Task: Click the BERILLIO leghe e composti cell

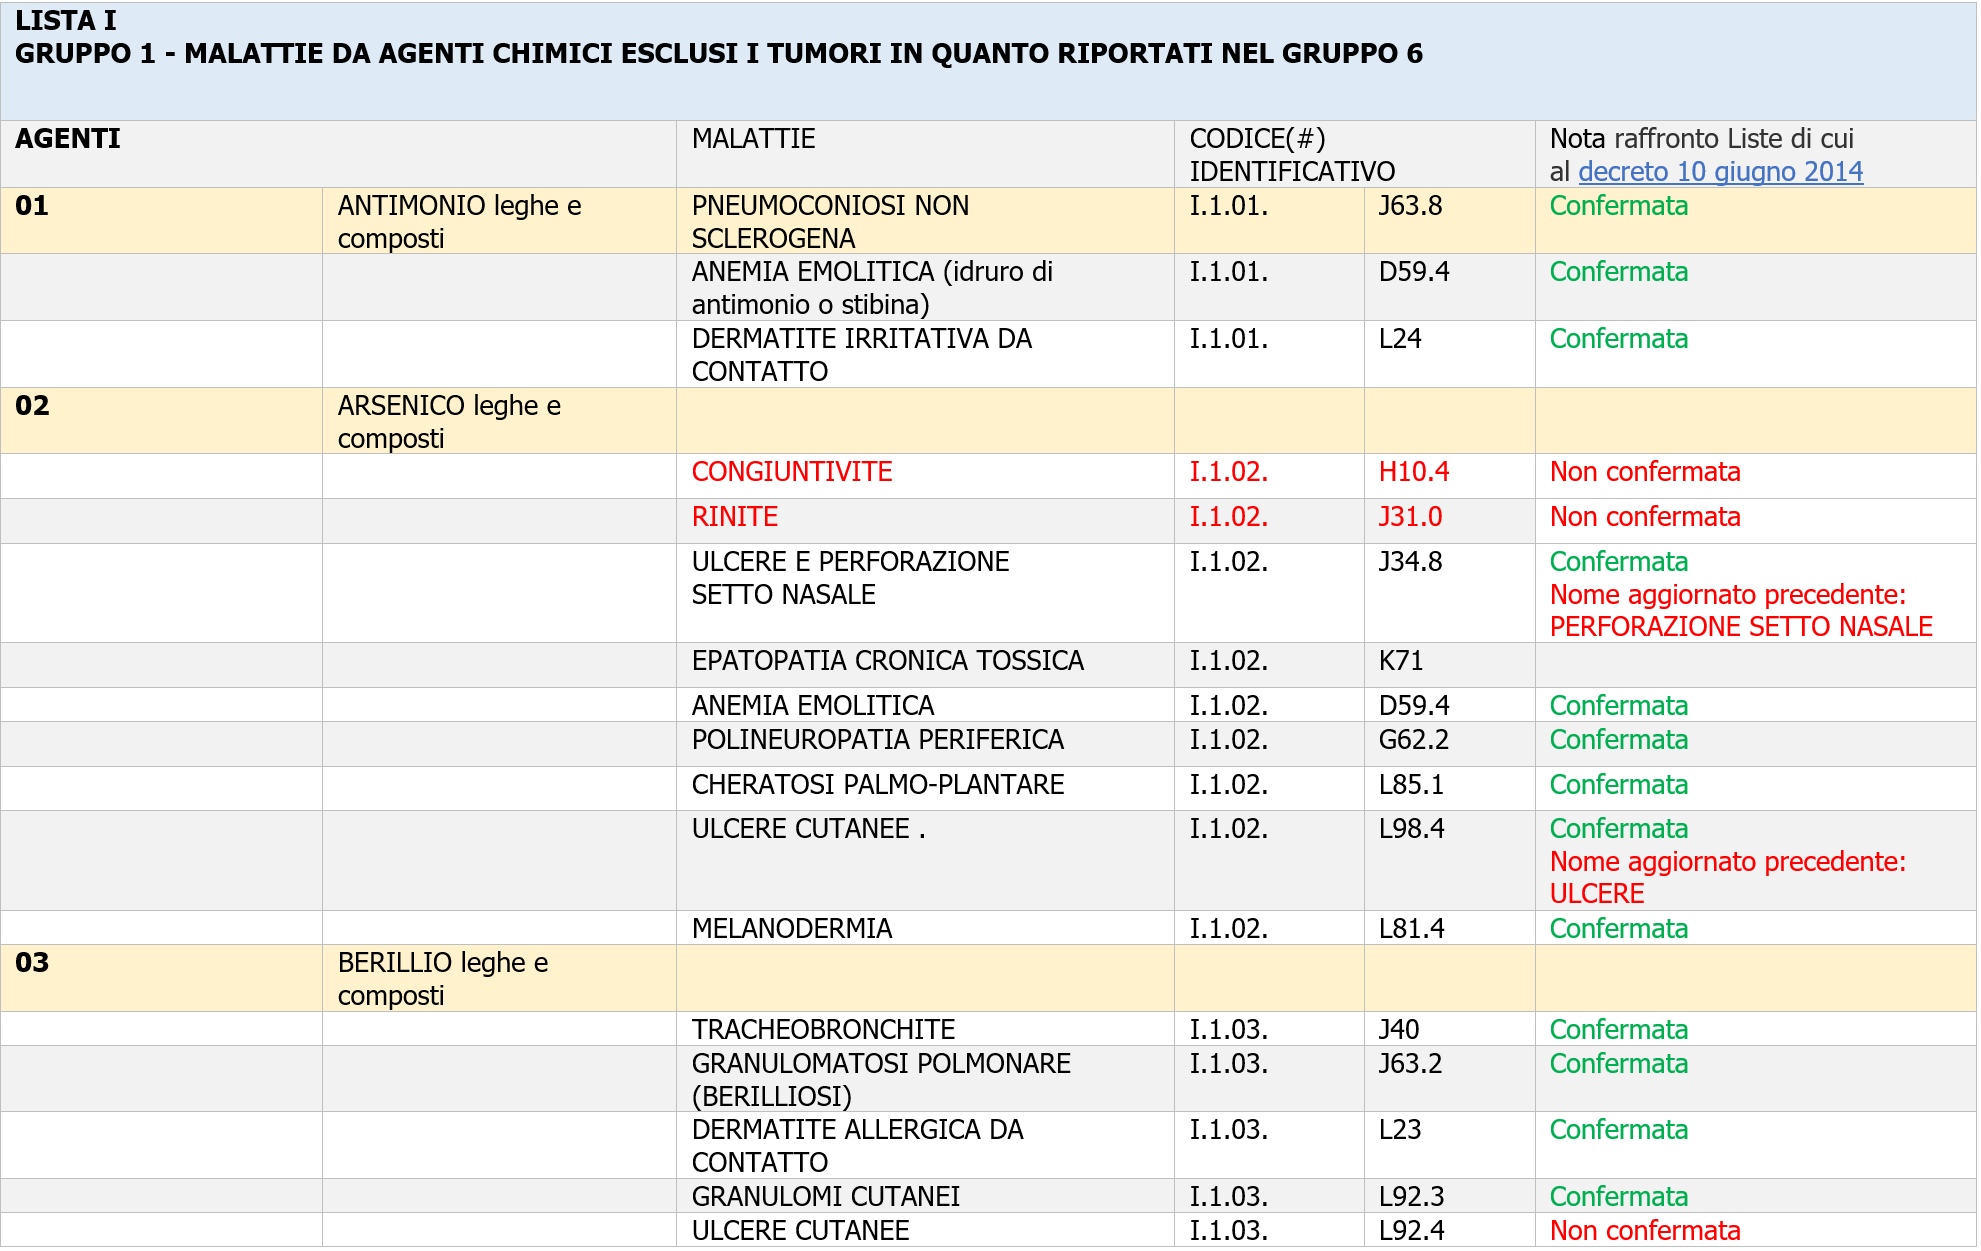Action: (443, 978)
